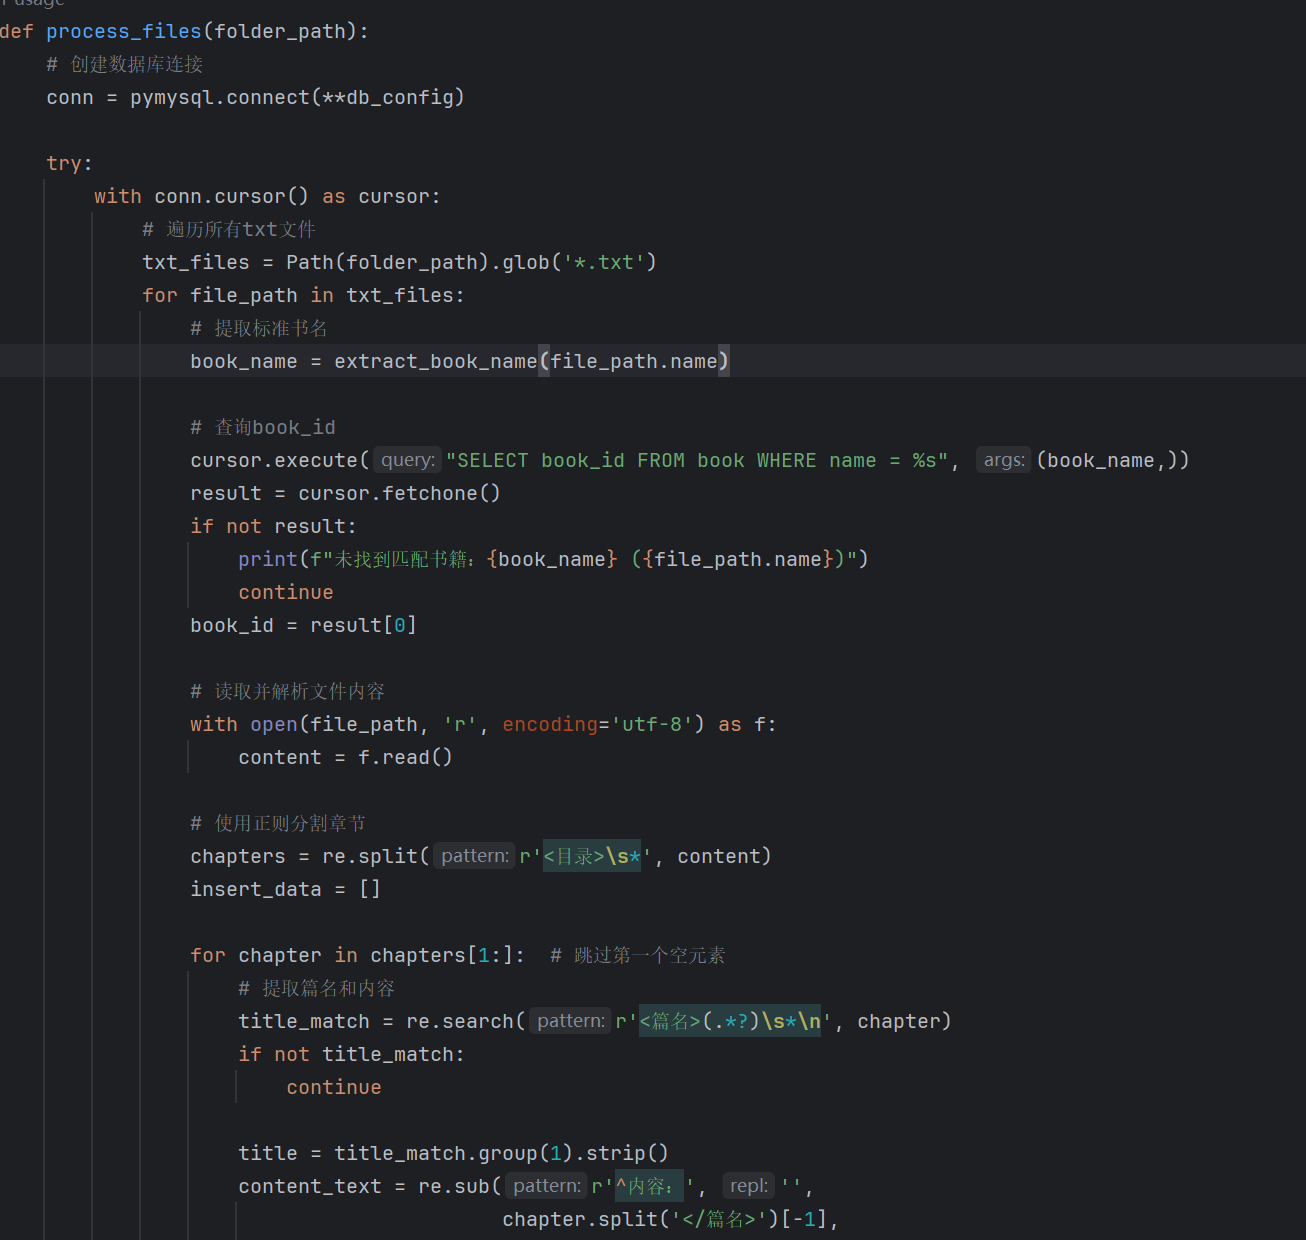Click the comment '读取并解析文件内容'
This screenshot has height=1240, width=1306.
[288, 691]
